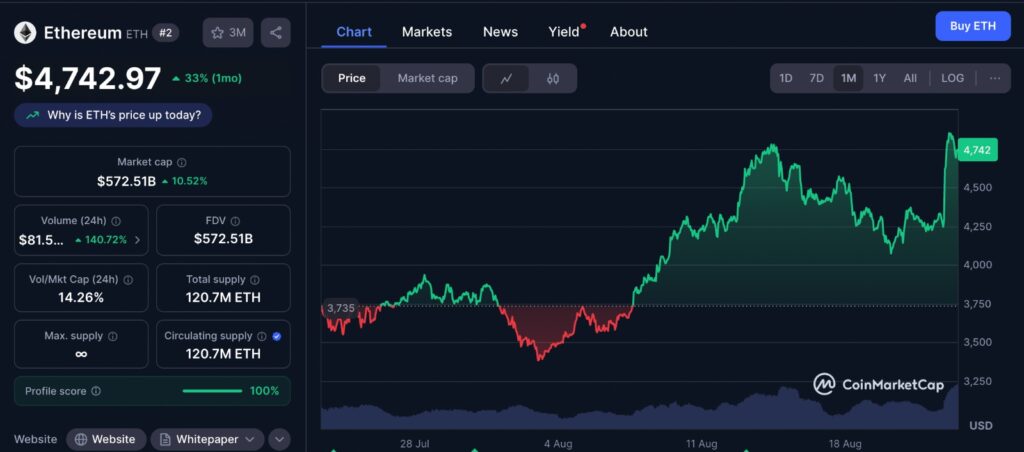Set chart range to 7D
Screen dimensions: 1024x452
tap(816, 78)
